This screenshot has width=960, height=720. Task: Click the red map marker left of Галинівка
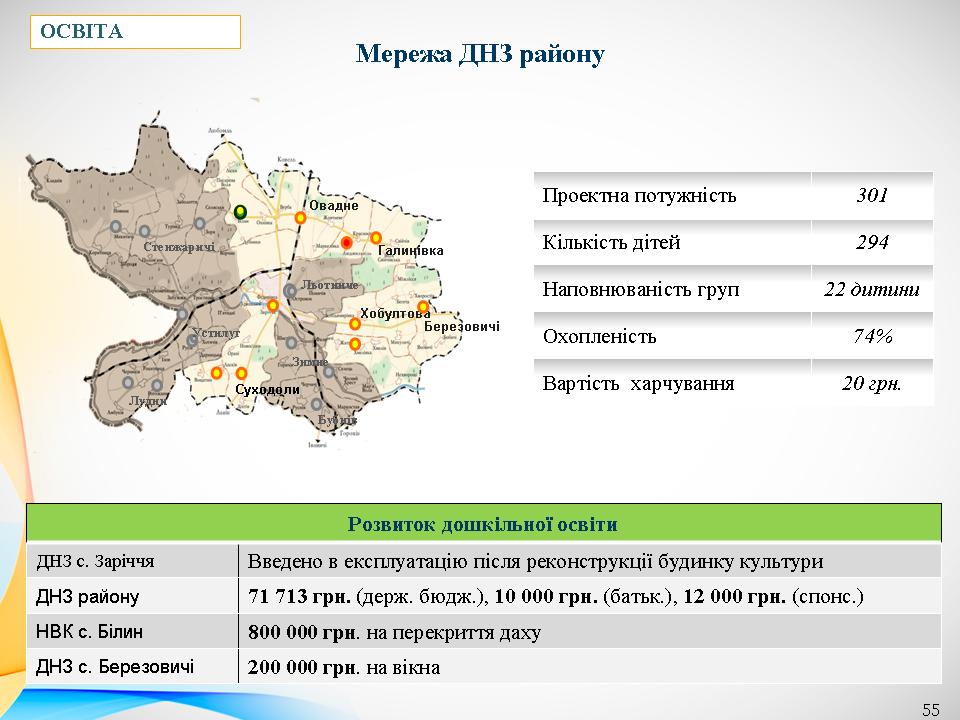tap(347, 242)
